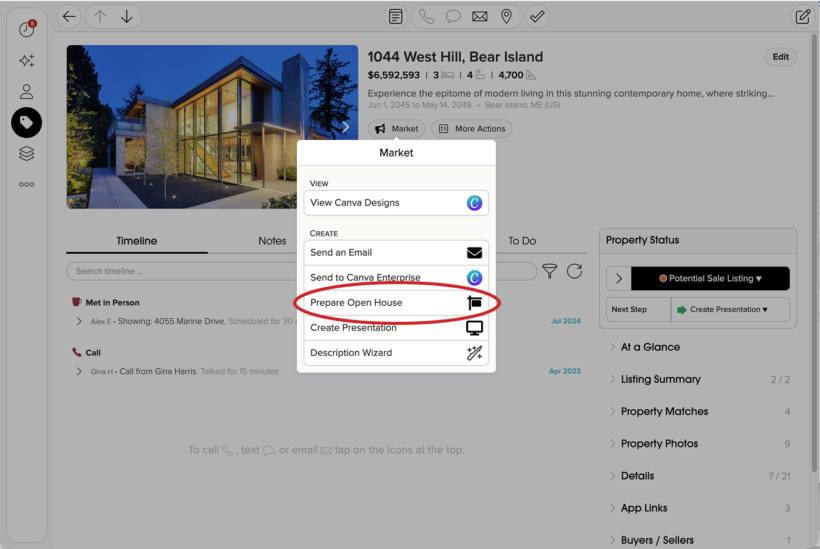The image size is (820, 549).
Task: Click the property photo thumbnail
Action: click(x=212, y=127)
